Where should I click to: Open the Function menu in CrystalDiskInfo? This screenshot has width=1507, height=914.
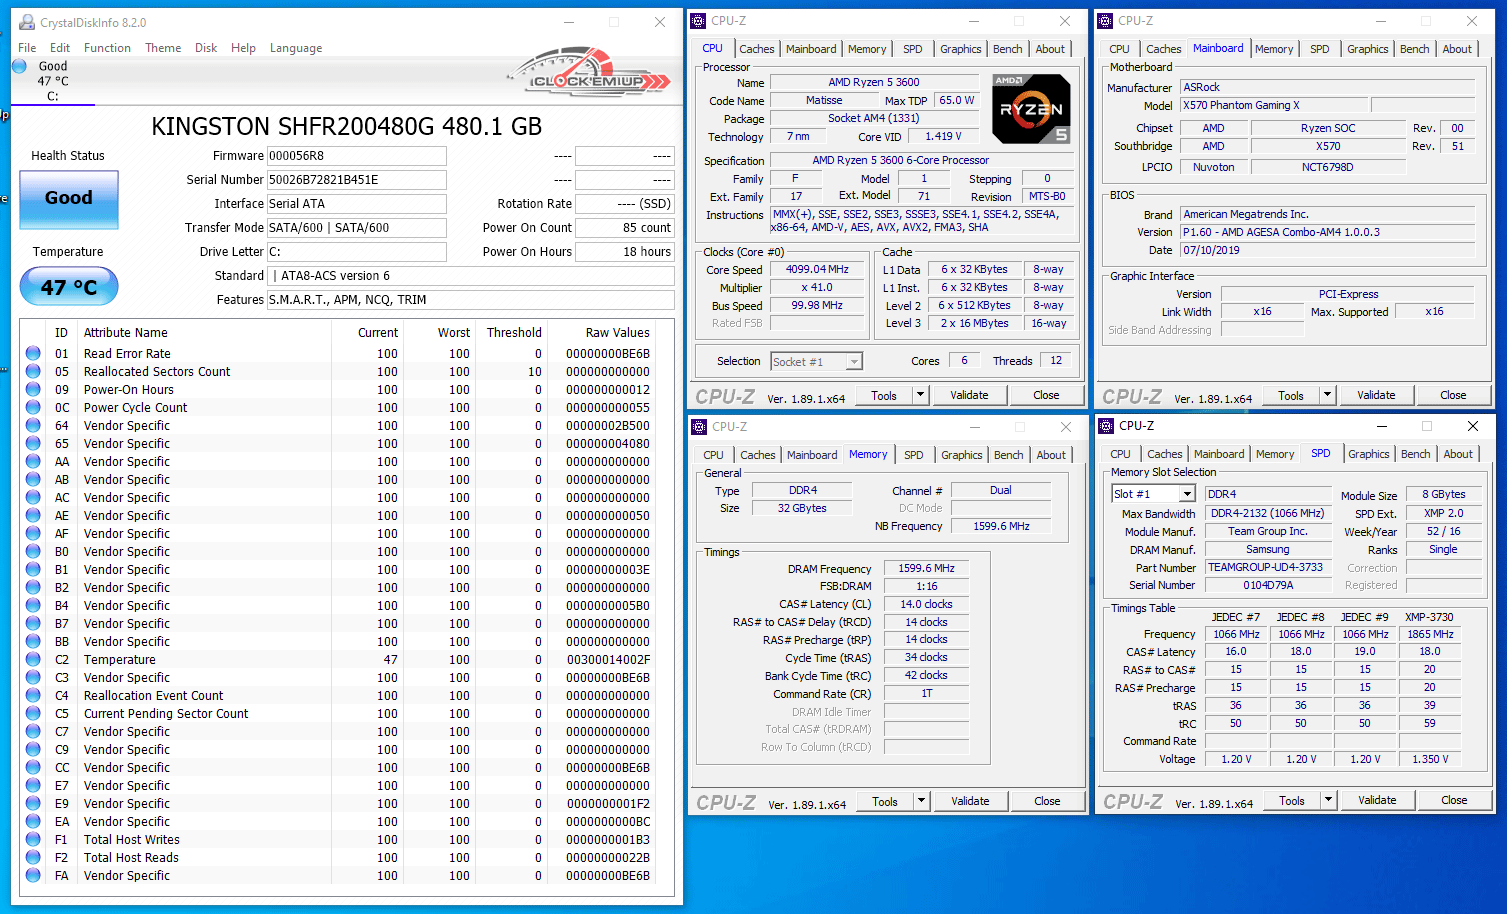[x=107, y=48]
